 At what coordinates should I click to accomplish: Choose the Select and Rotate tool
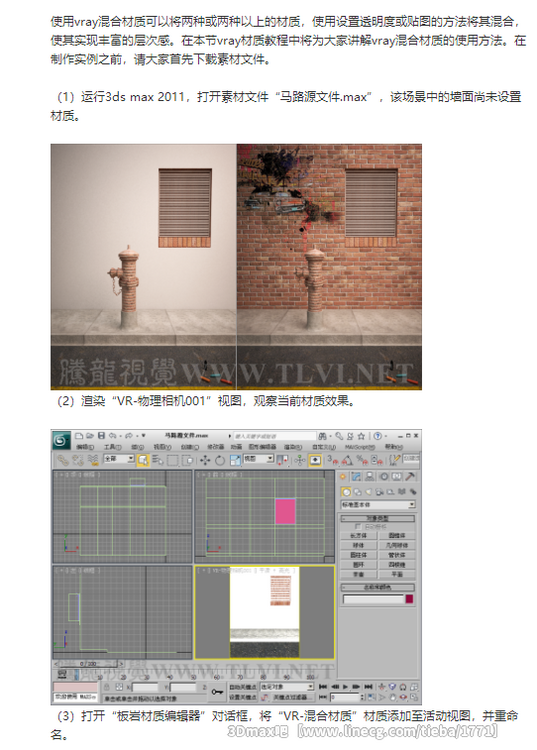(x=220, y=460)
